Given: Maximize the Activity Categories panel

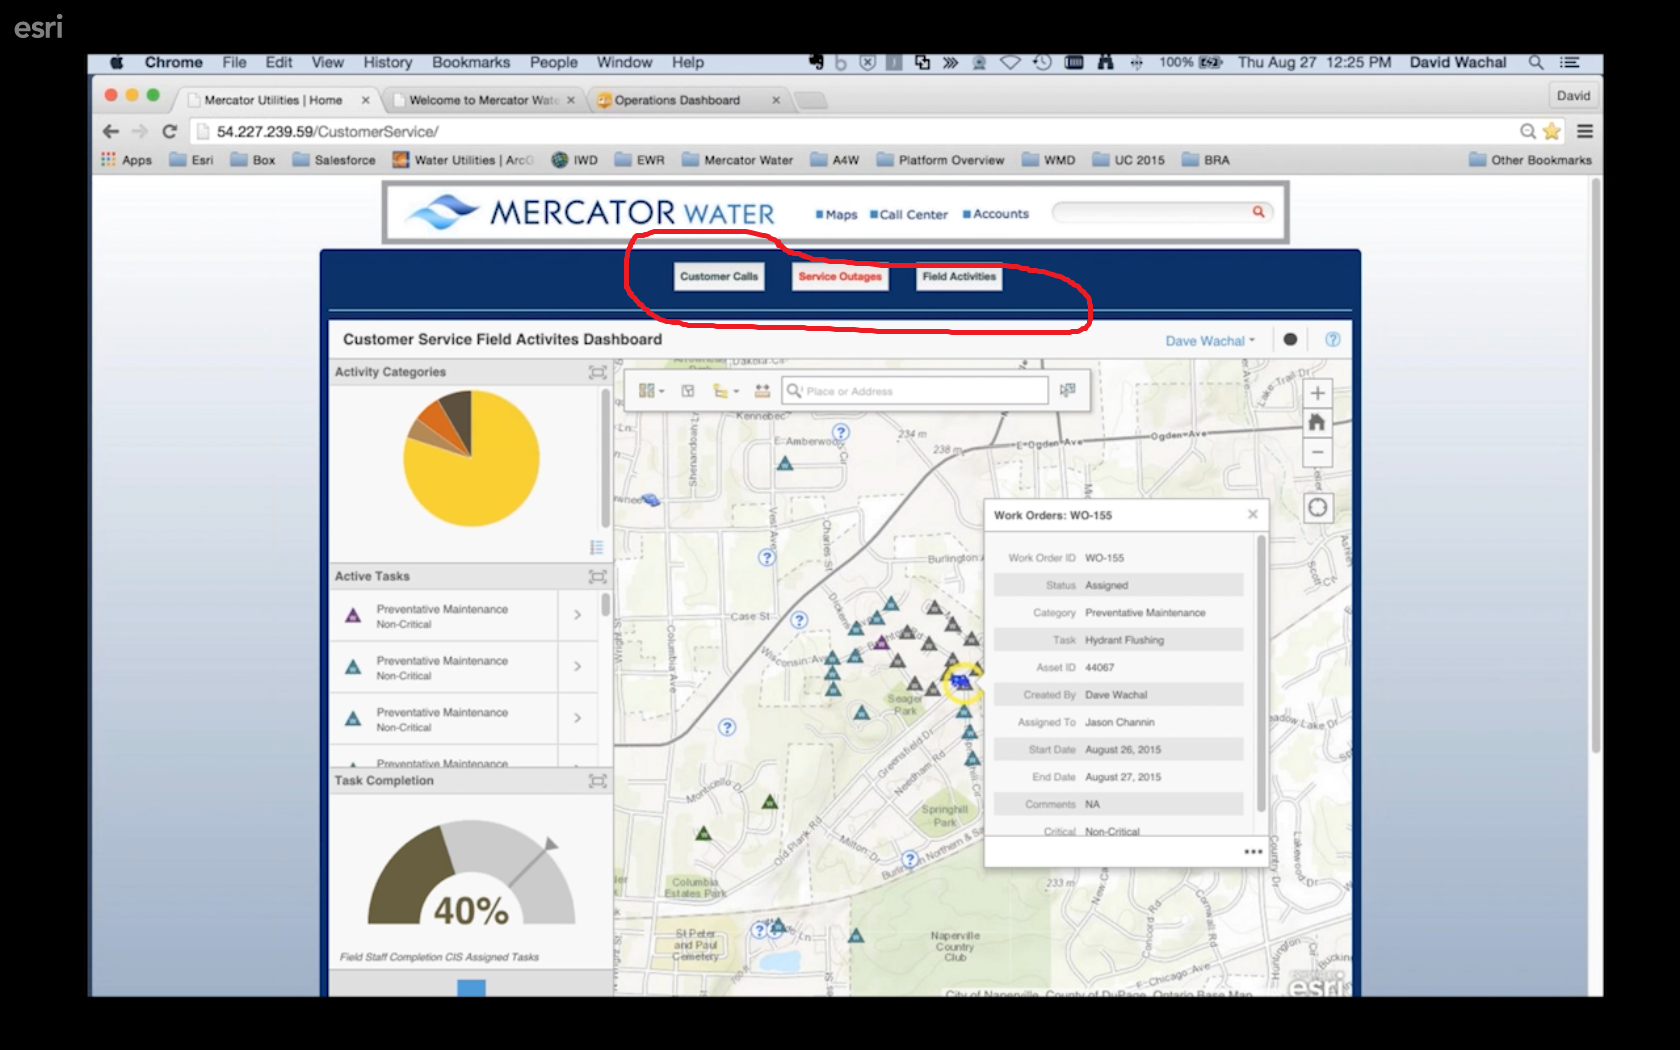Looking at the screenshot, I should (x=597, y=372).
